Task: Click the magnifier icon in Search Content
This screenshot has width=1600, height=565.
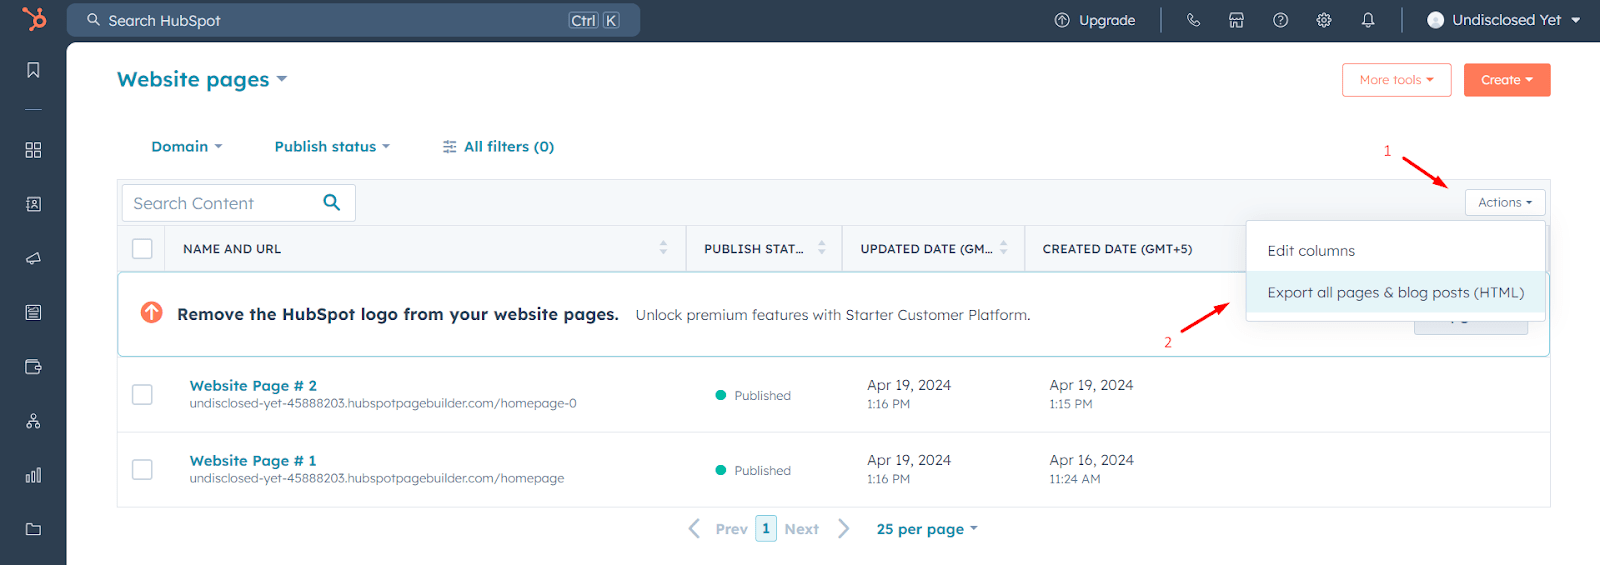Action: coord(332,203)
